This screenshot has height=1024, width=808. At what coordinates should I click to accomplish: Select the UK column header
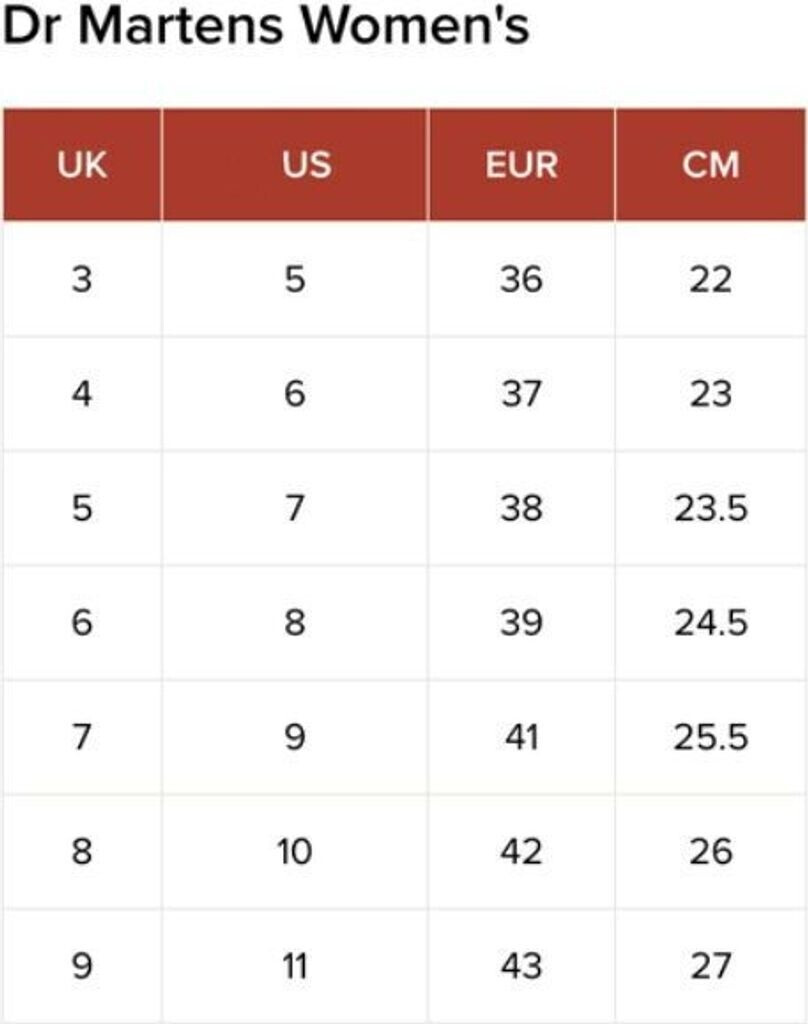coord(82,165)
